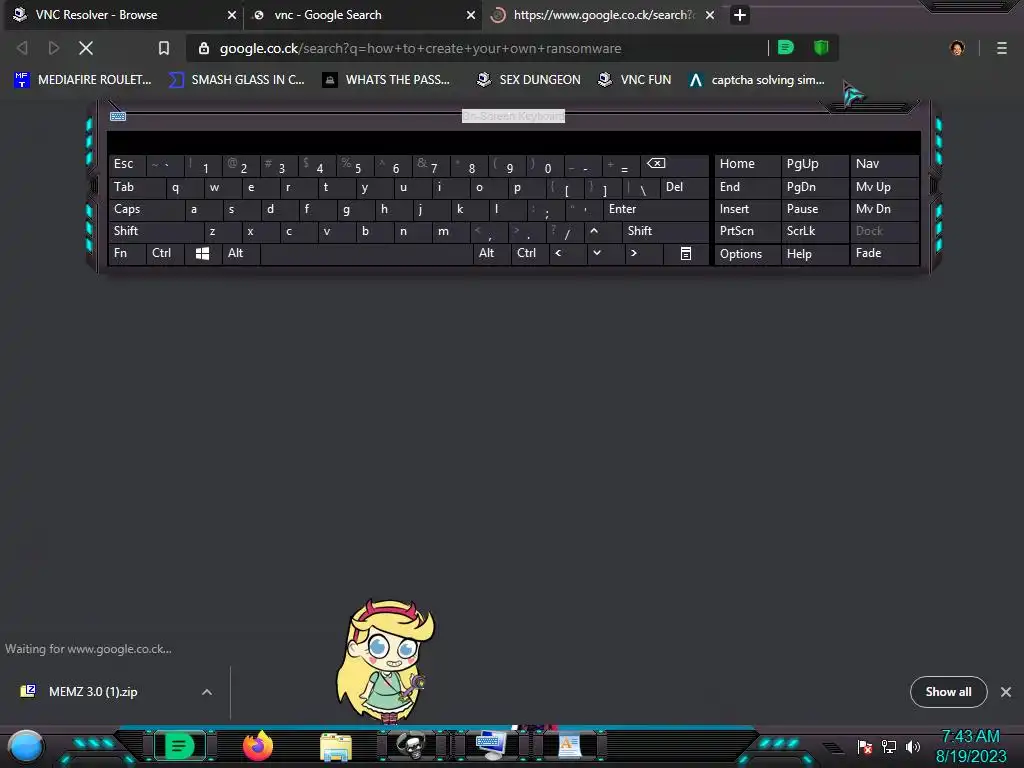Open MEDIAFIRE ROULET... bookmark
Image resolution: width=1024 pixels, height=768 pixels.
pyautogui.click(x=83, y=80)
